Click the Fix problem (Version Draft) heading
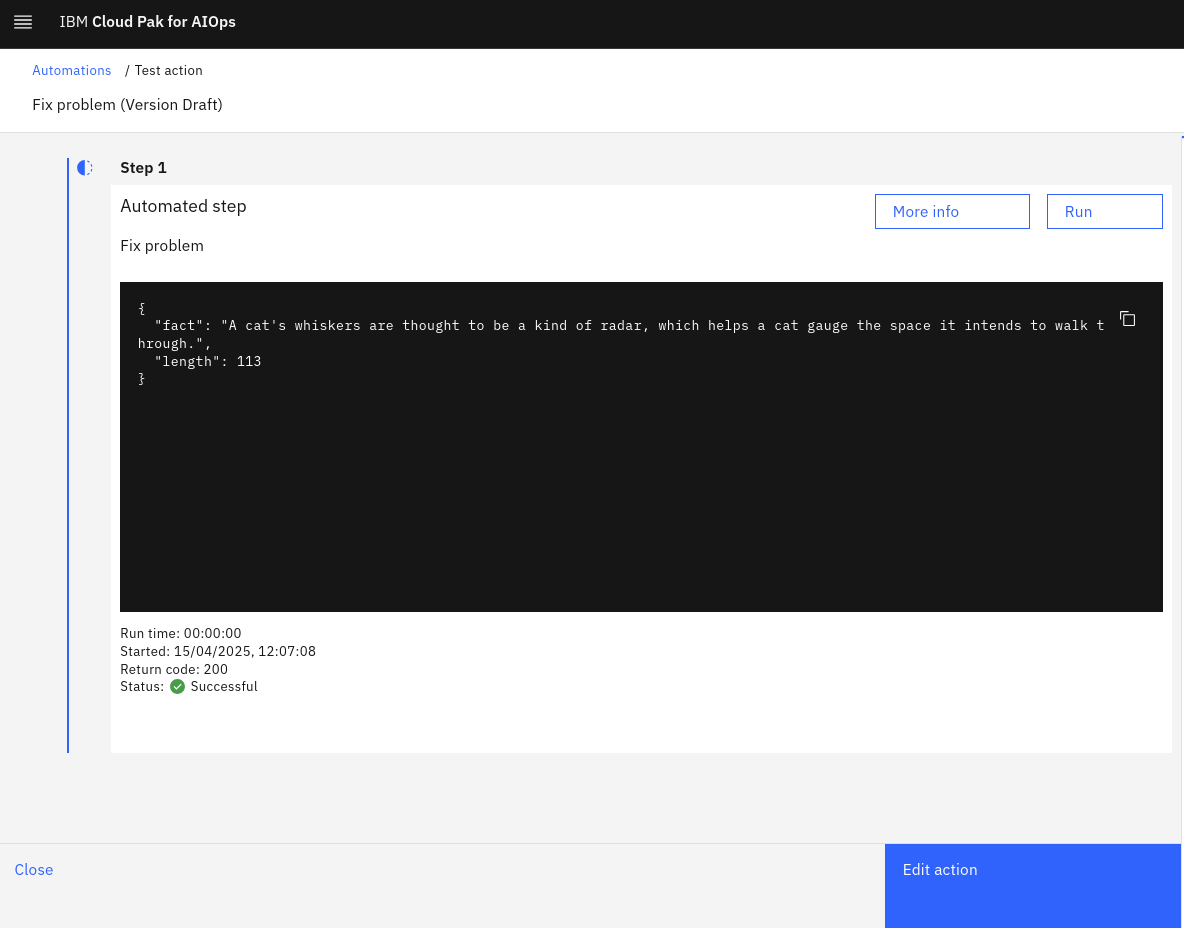 [x=128, y=104]
